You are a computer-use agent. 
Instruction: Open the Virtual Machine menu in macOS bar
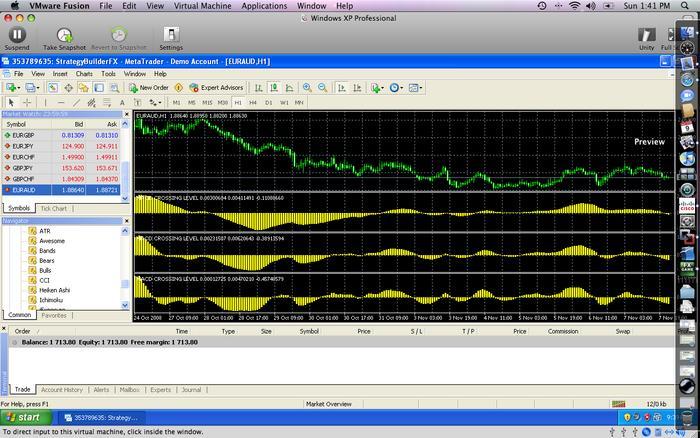coord(203,6)
